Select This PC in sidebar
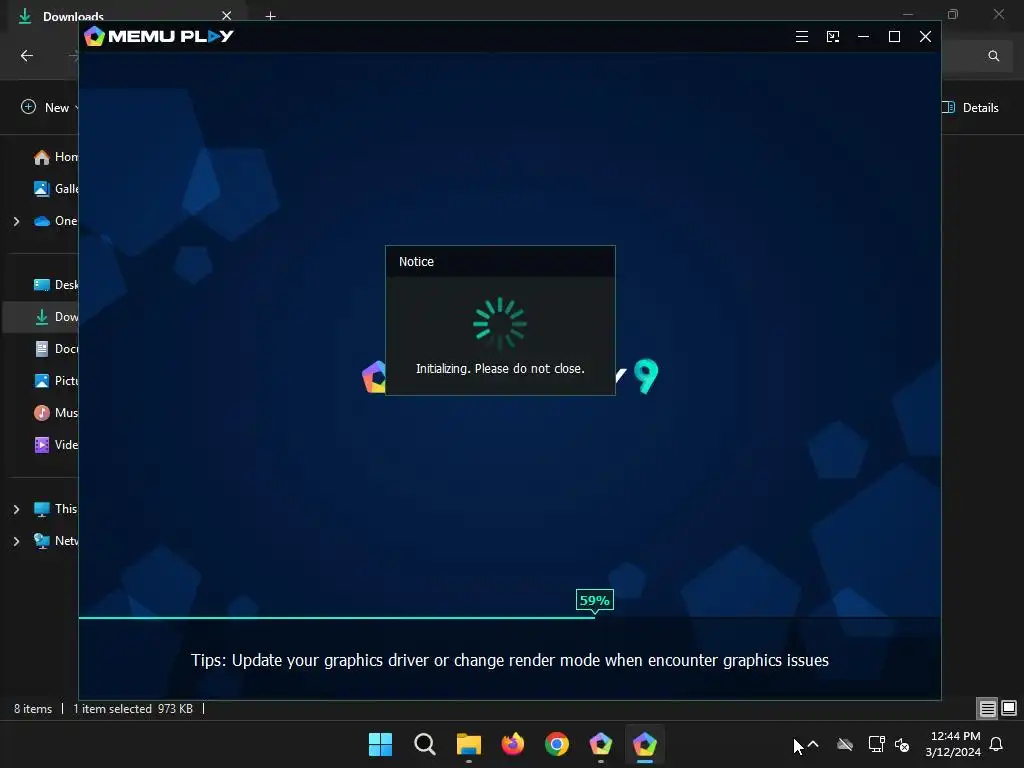The height and width of the screenshot is (768, 1024). pyautogui.click(x=56, y=509)
